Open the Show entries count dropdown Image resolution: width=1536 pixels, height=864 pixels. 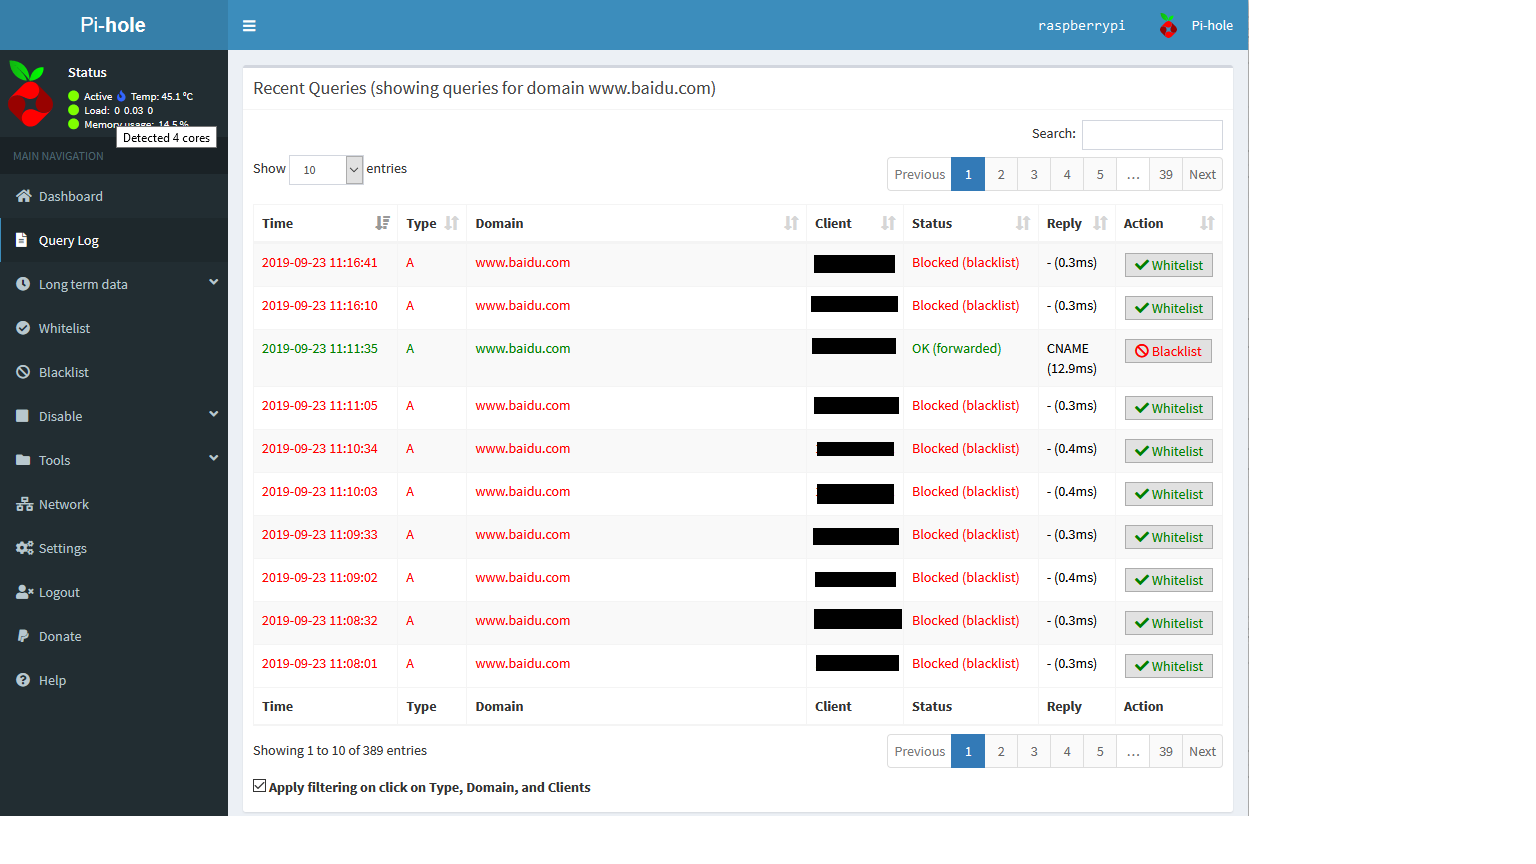coord(326,170)
